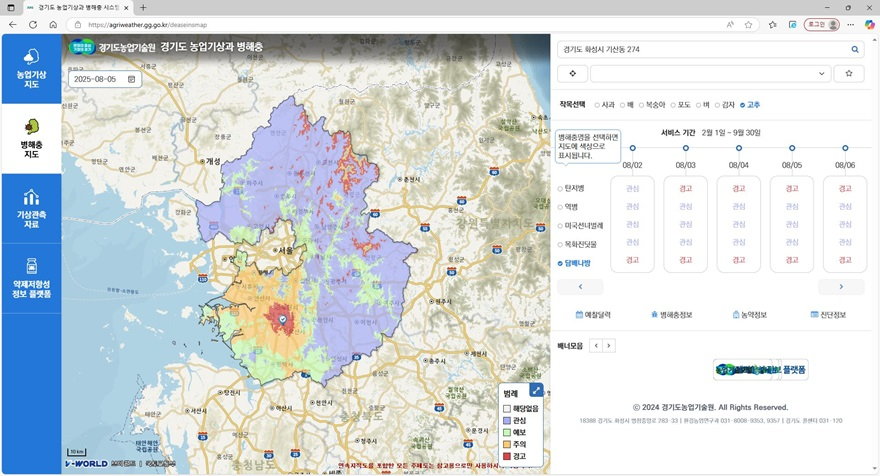Select the 08/05 timeline marker
This screenshot has width=880, height=476.
[792, 148]
